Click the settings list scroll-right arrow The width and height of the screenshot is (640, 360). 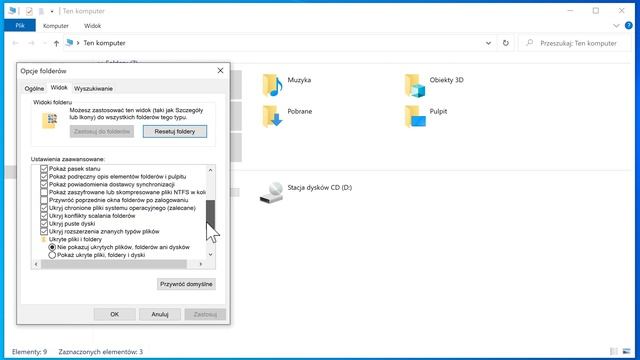(x=200, y=264)
